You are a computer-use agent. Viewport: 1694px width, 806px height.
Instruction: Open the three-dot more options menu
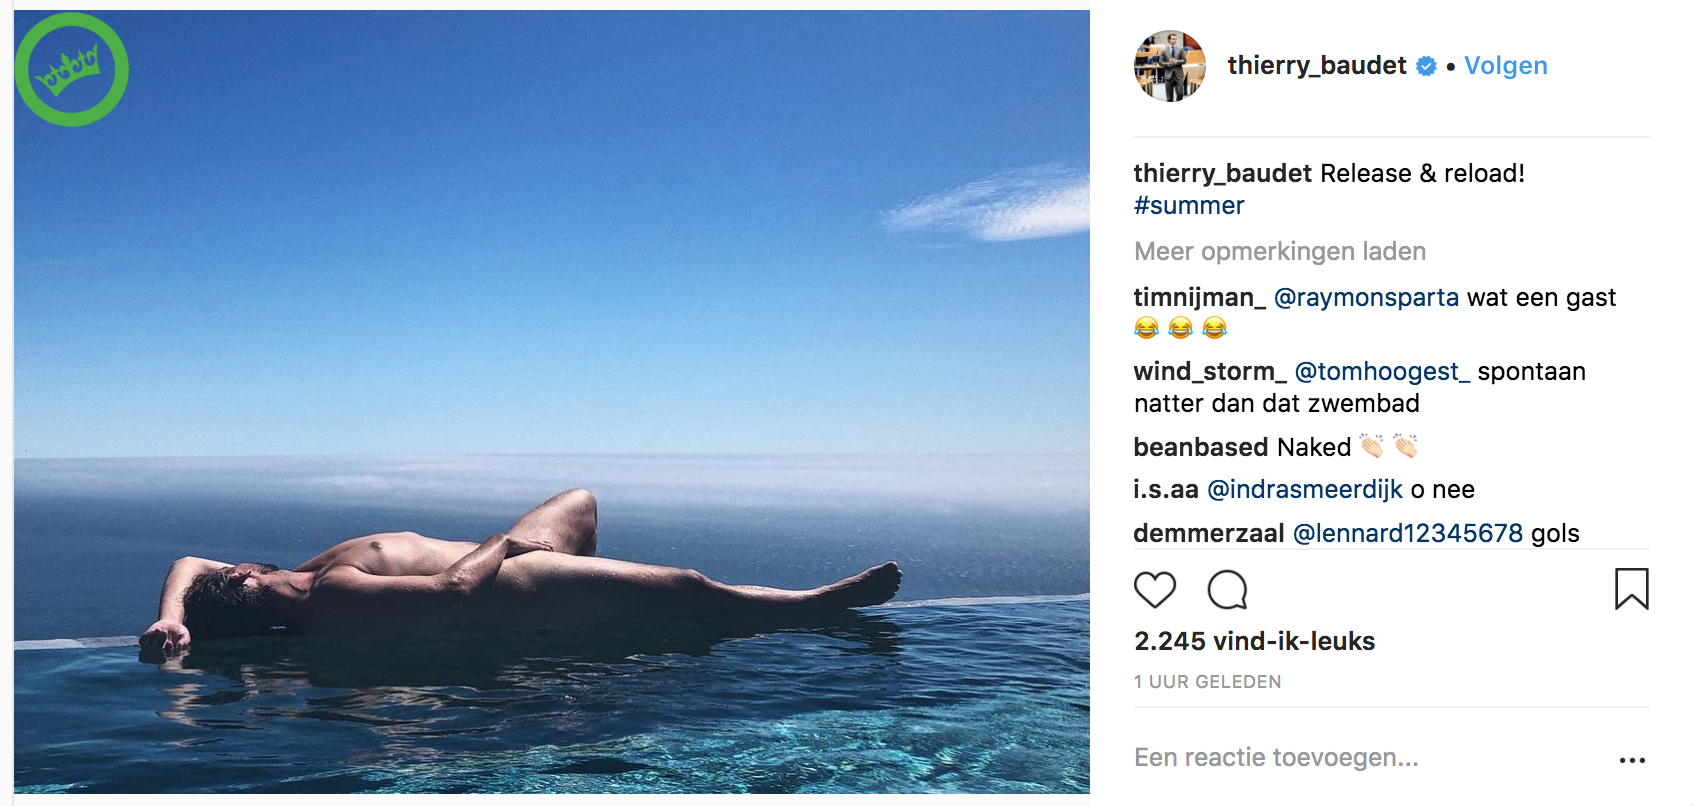tap(1632, 760)
